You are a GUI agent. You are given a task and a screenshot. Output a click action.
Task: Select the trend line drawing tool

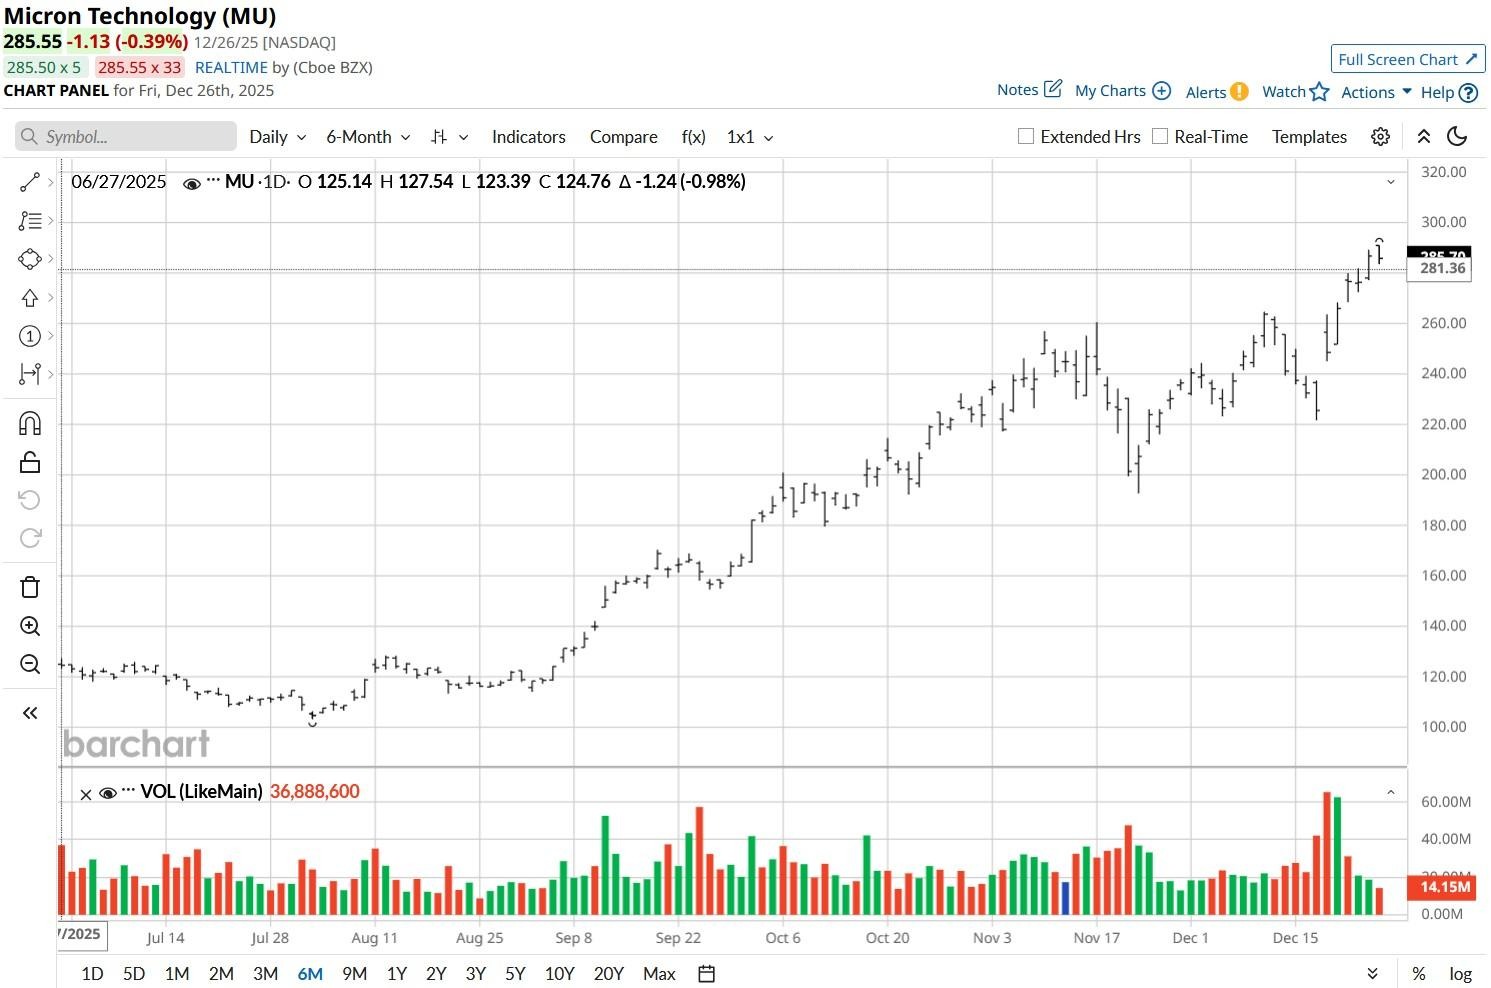[30, 182]
